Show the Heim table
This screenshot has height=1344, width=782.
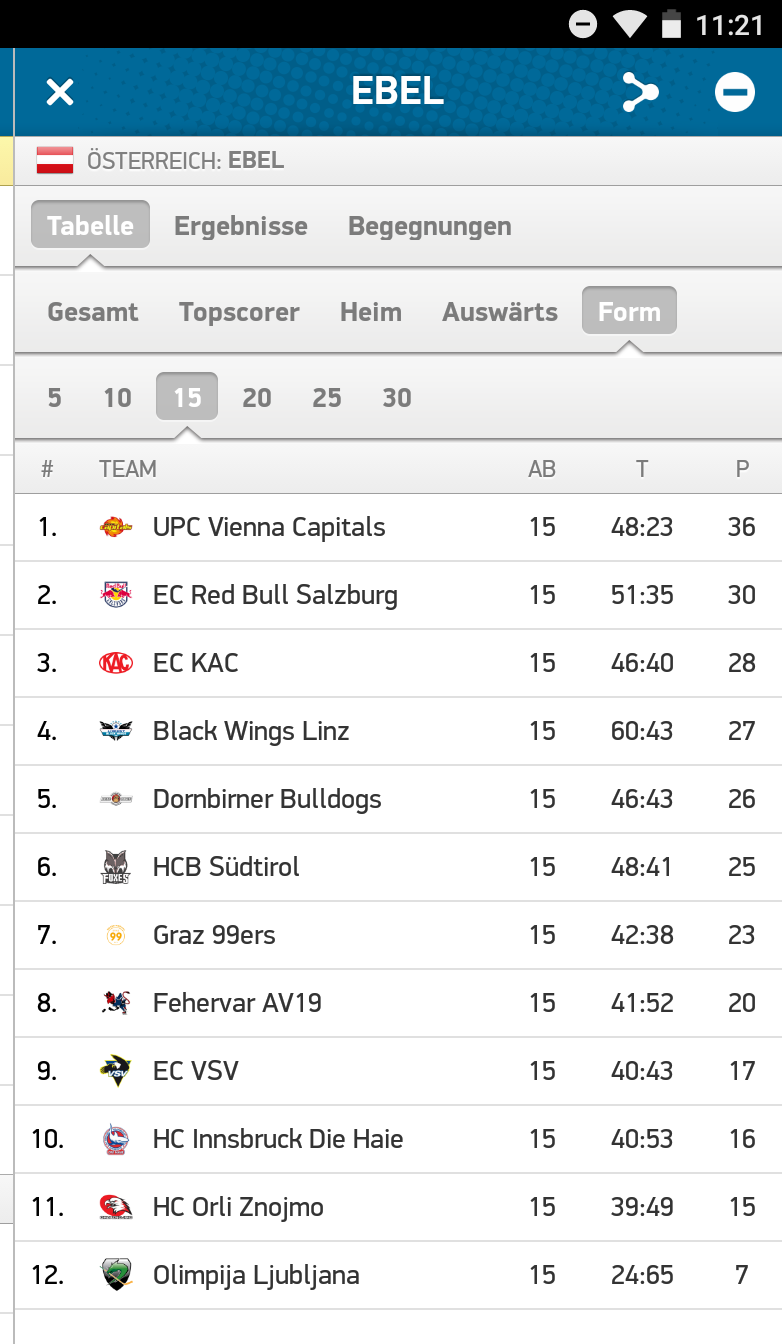pyautogui.click(x=370, y=312)
